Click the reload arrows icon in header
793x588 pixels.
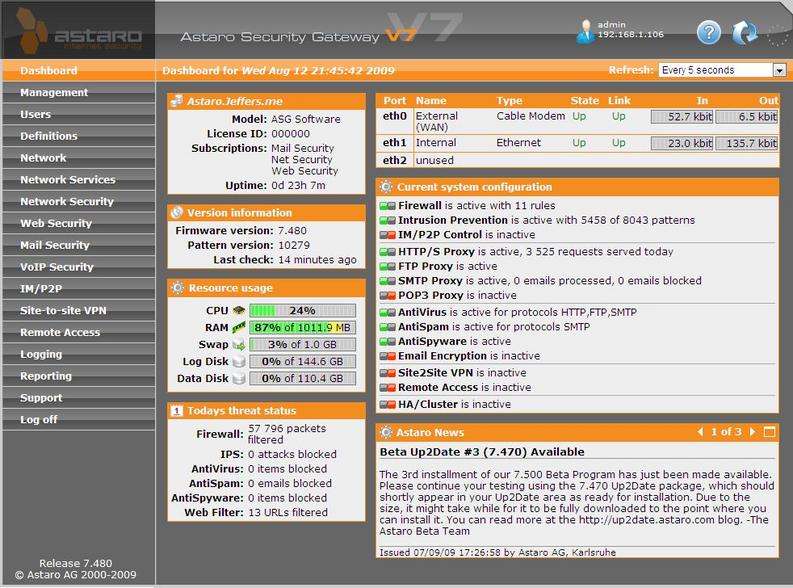745,33
